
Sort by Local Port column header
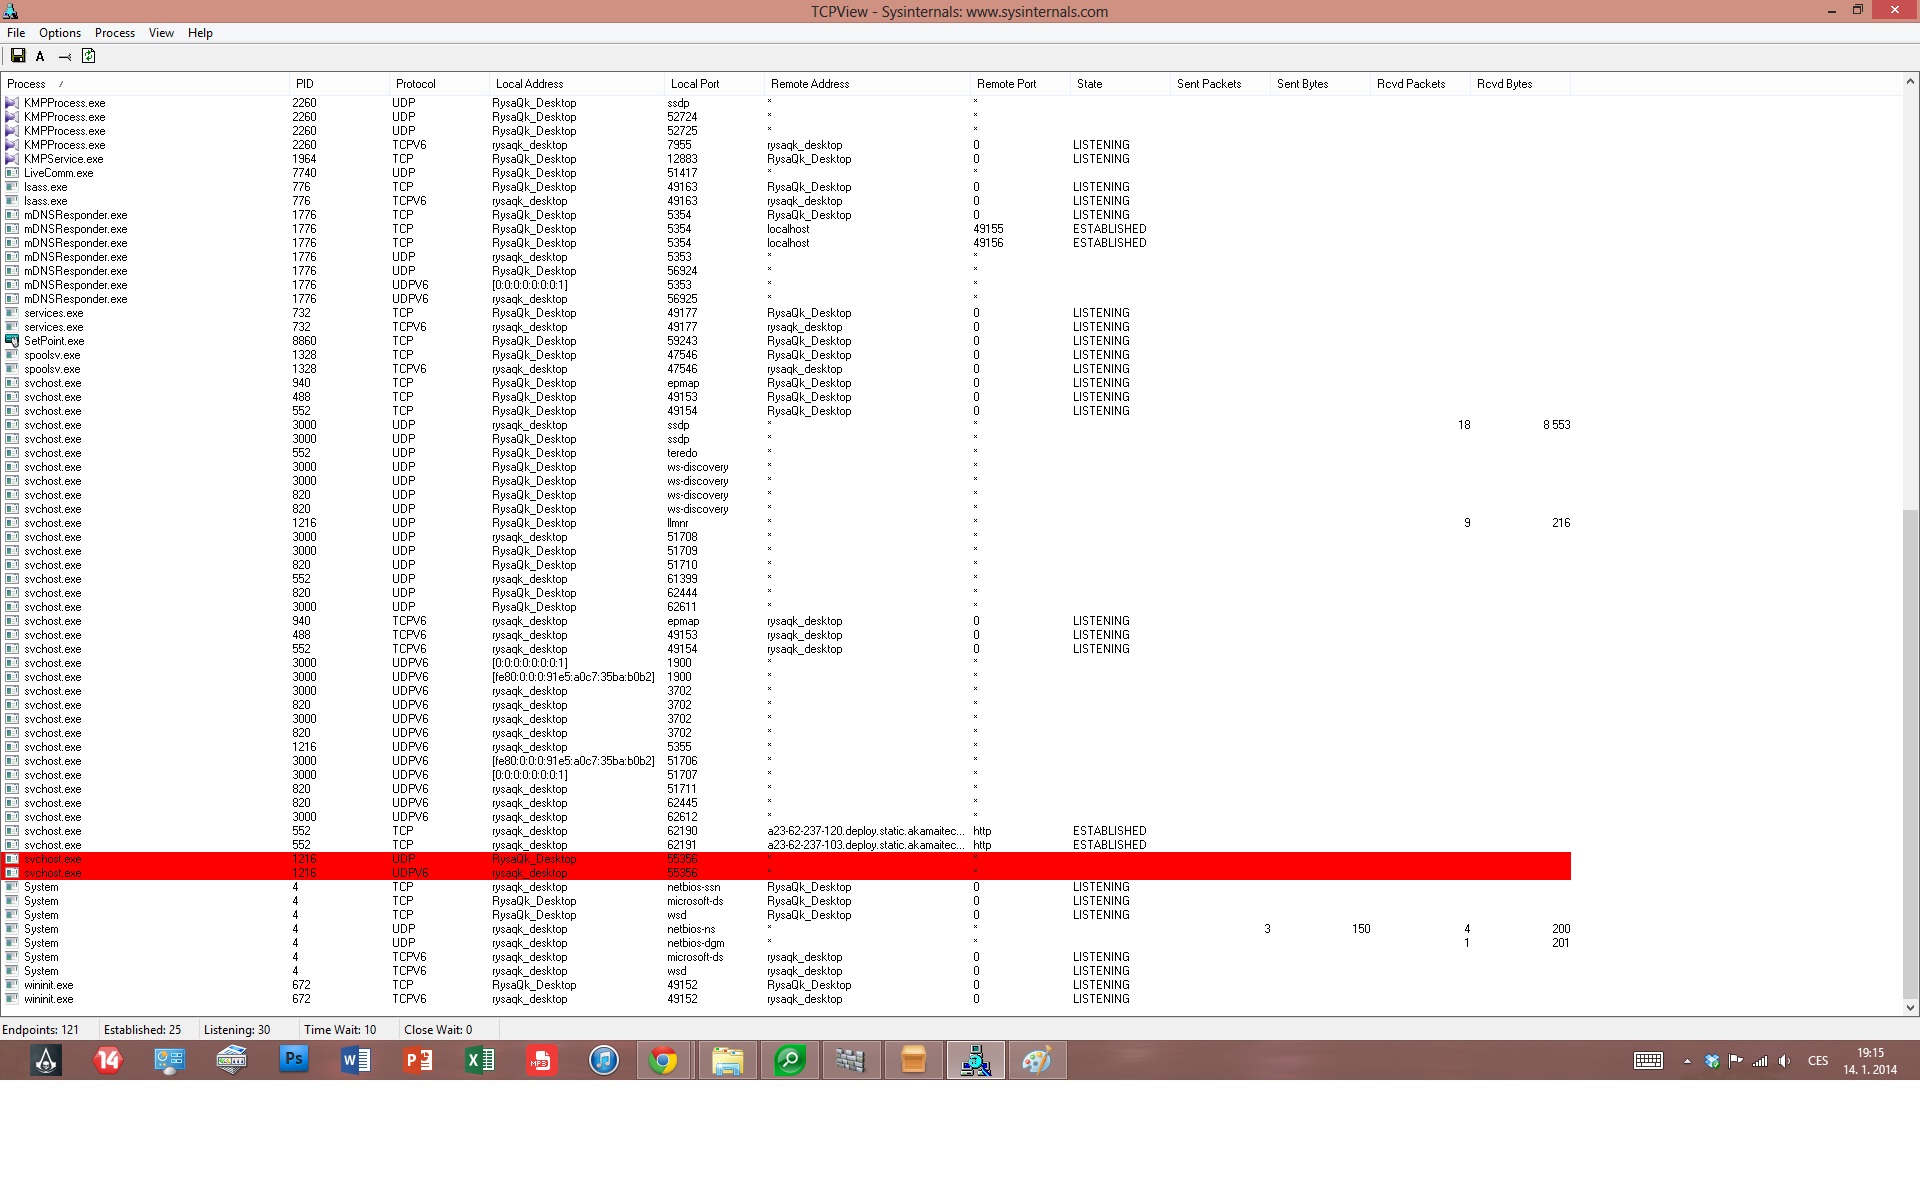(695, 84)
